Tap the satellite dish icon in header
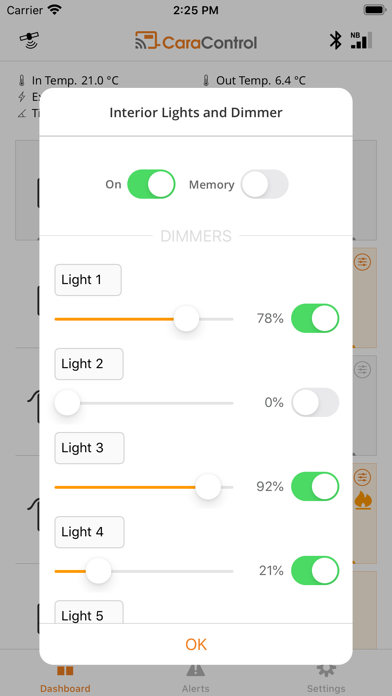Image resolution: width=392 pixels, height=696 pixels. pyautogui.click(x=29, y=41)
